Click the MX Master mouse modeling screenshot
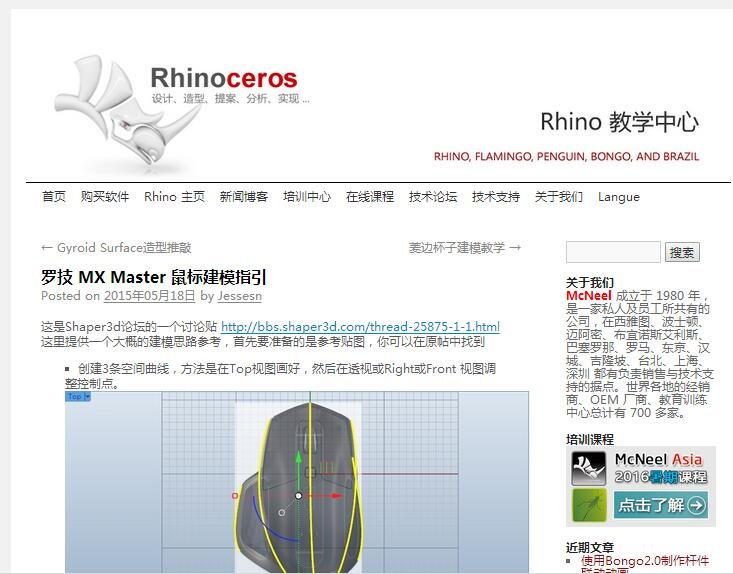The height and width of the screenshot is (574, 733). coord(297,482)
